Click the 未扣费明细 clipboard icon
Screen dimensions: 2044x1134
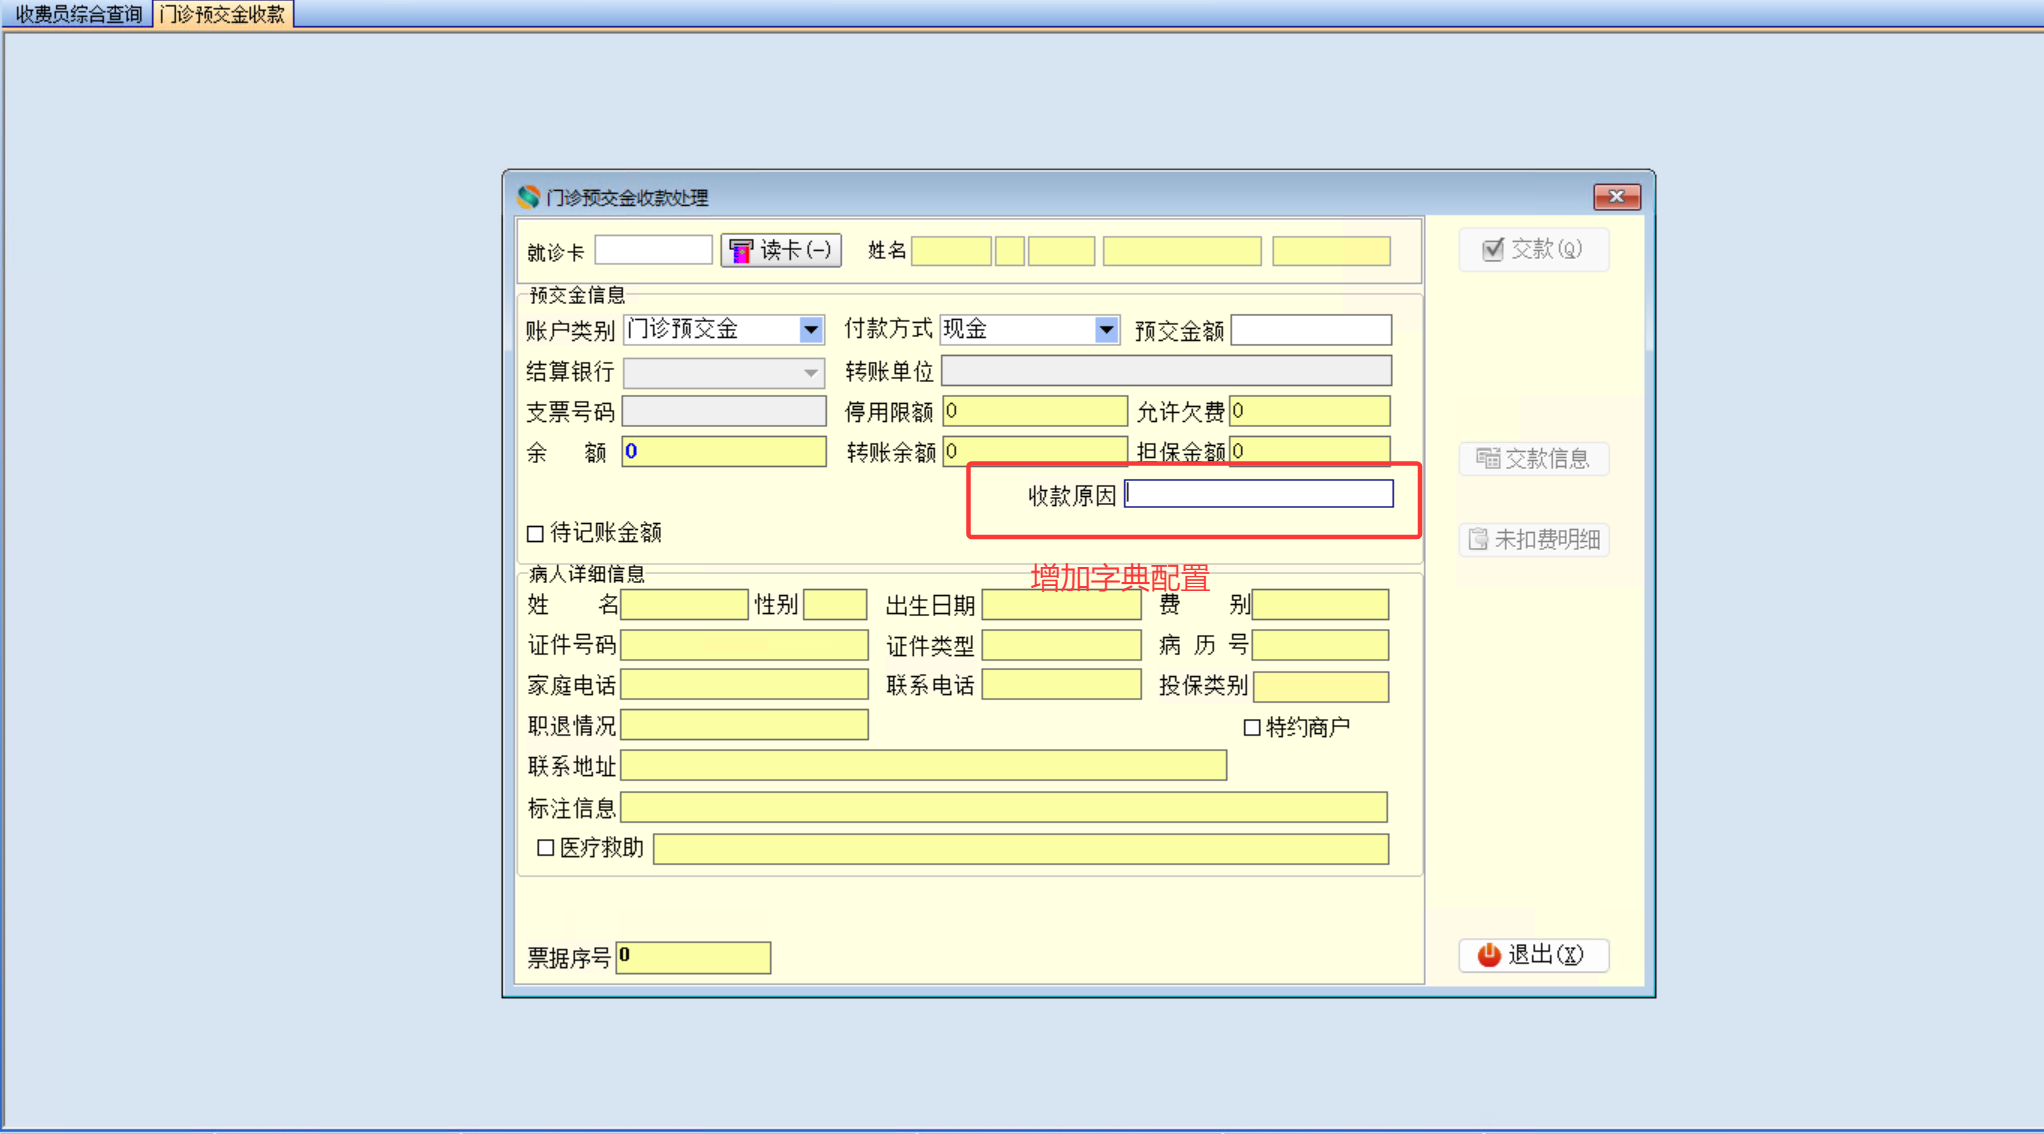click(x=1478, y=540)
